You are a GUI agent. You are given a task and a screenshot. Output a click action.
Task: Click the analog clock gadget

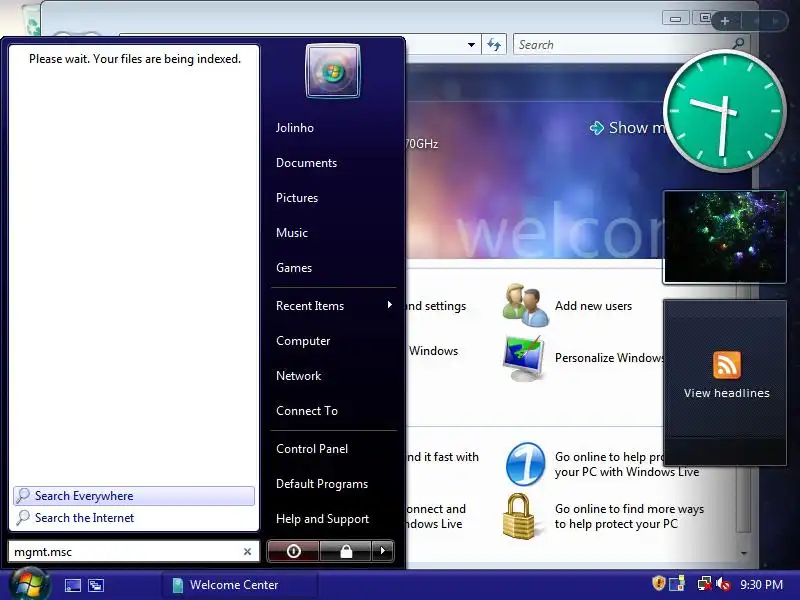(x=724, y=111)
